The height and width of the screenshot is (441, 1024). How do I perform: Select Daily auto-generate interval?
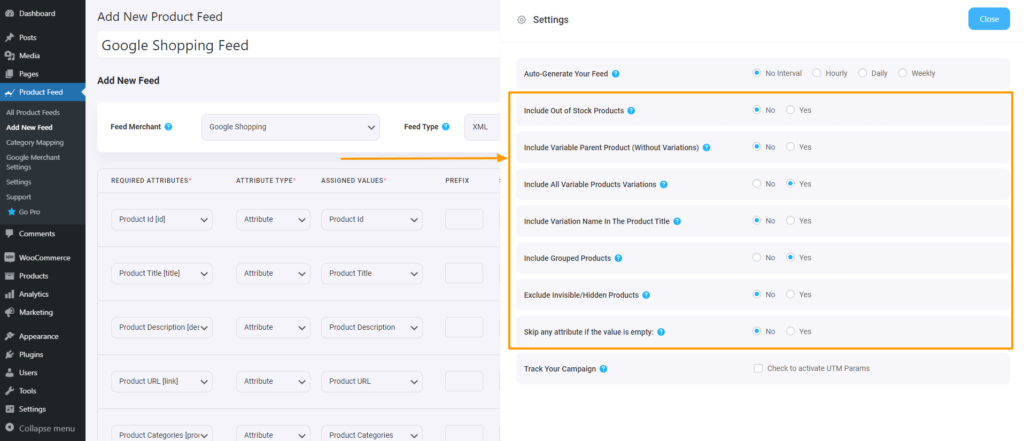pos(862,73)
